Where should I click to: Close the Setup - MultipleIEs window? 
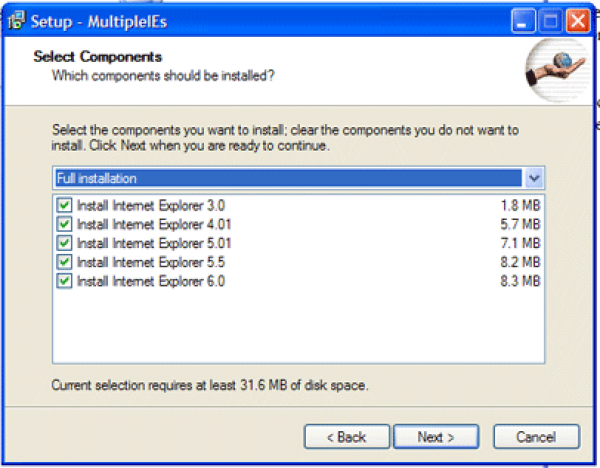click(x=576, y=19)
